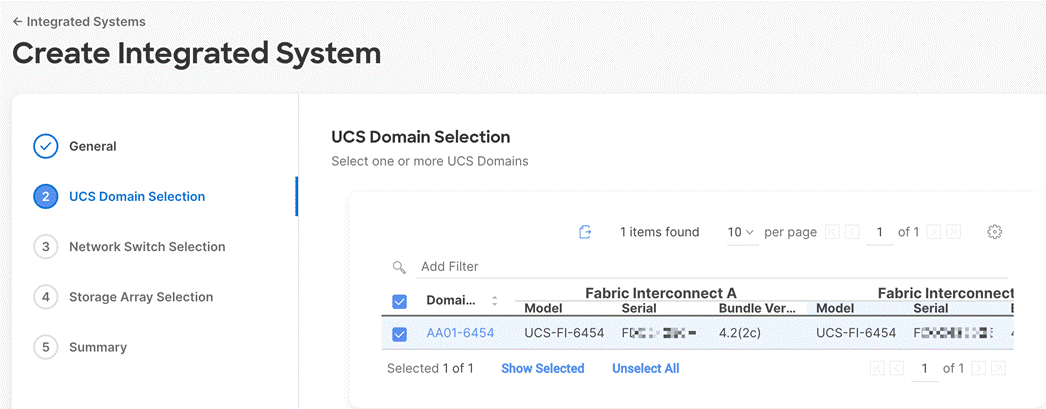Click the Bundle Ver... column header
1046x409 pixels.
click(x=757, y=308)
